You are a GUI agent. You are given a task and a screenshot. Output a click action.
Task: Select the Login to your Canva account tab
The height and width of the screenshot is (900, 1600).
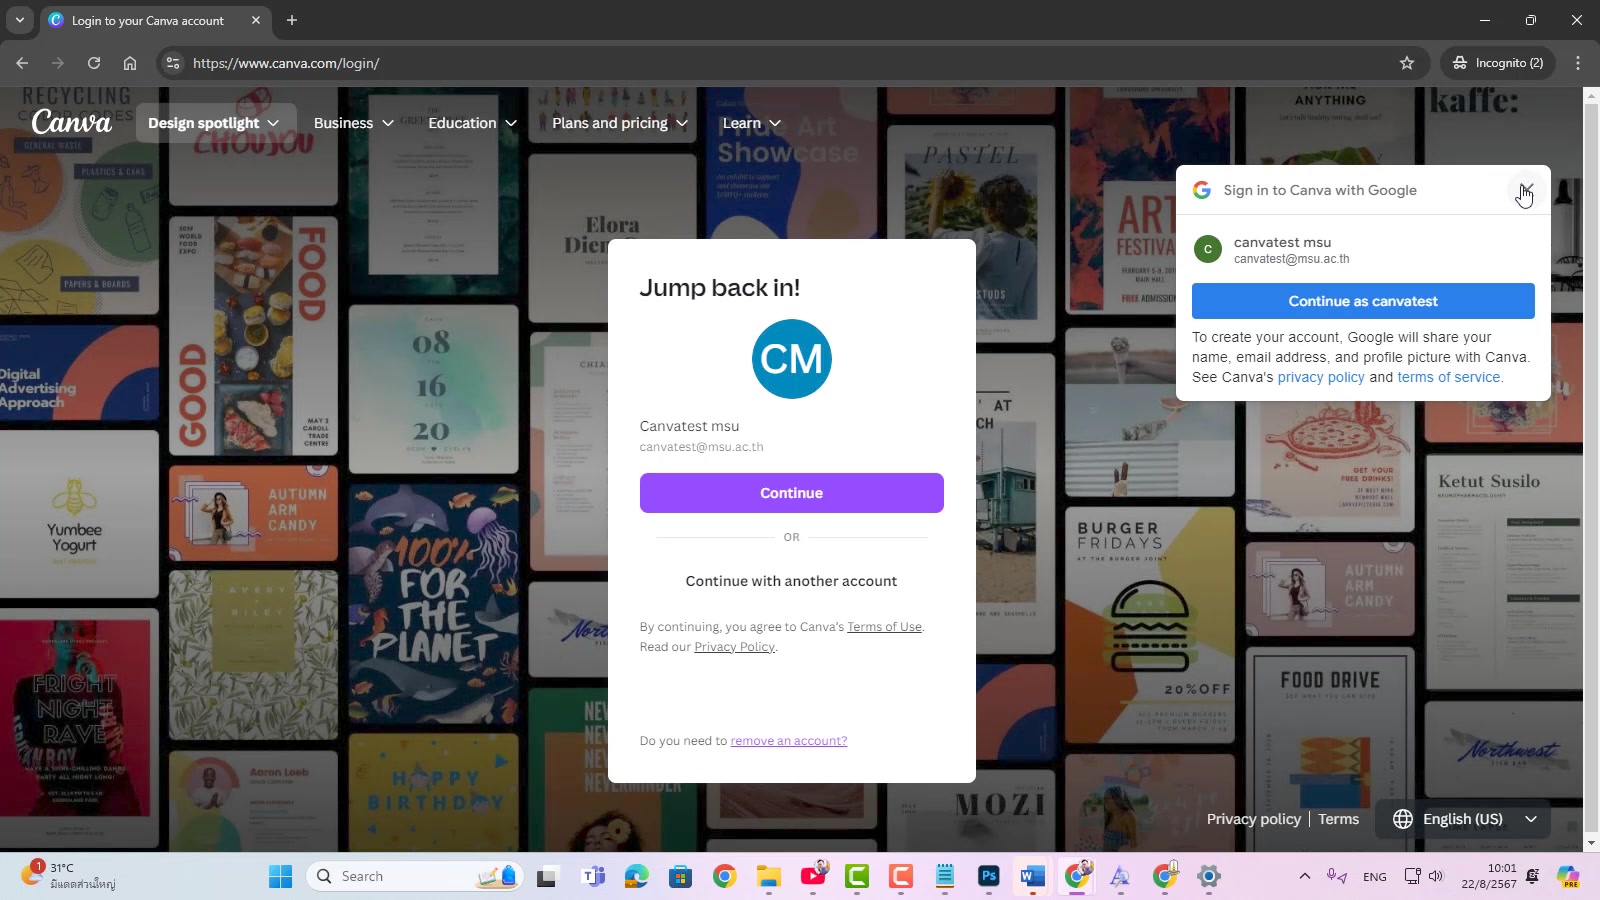pos(147,20)
